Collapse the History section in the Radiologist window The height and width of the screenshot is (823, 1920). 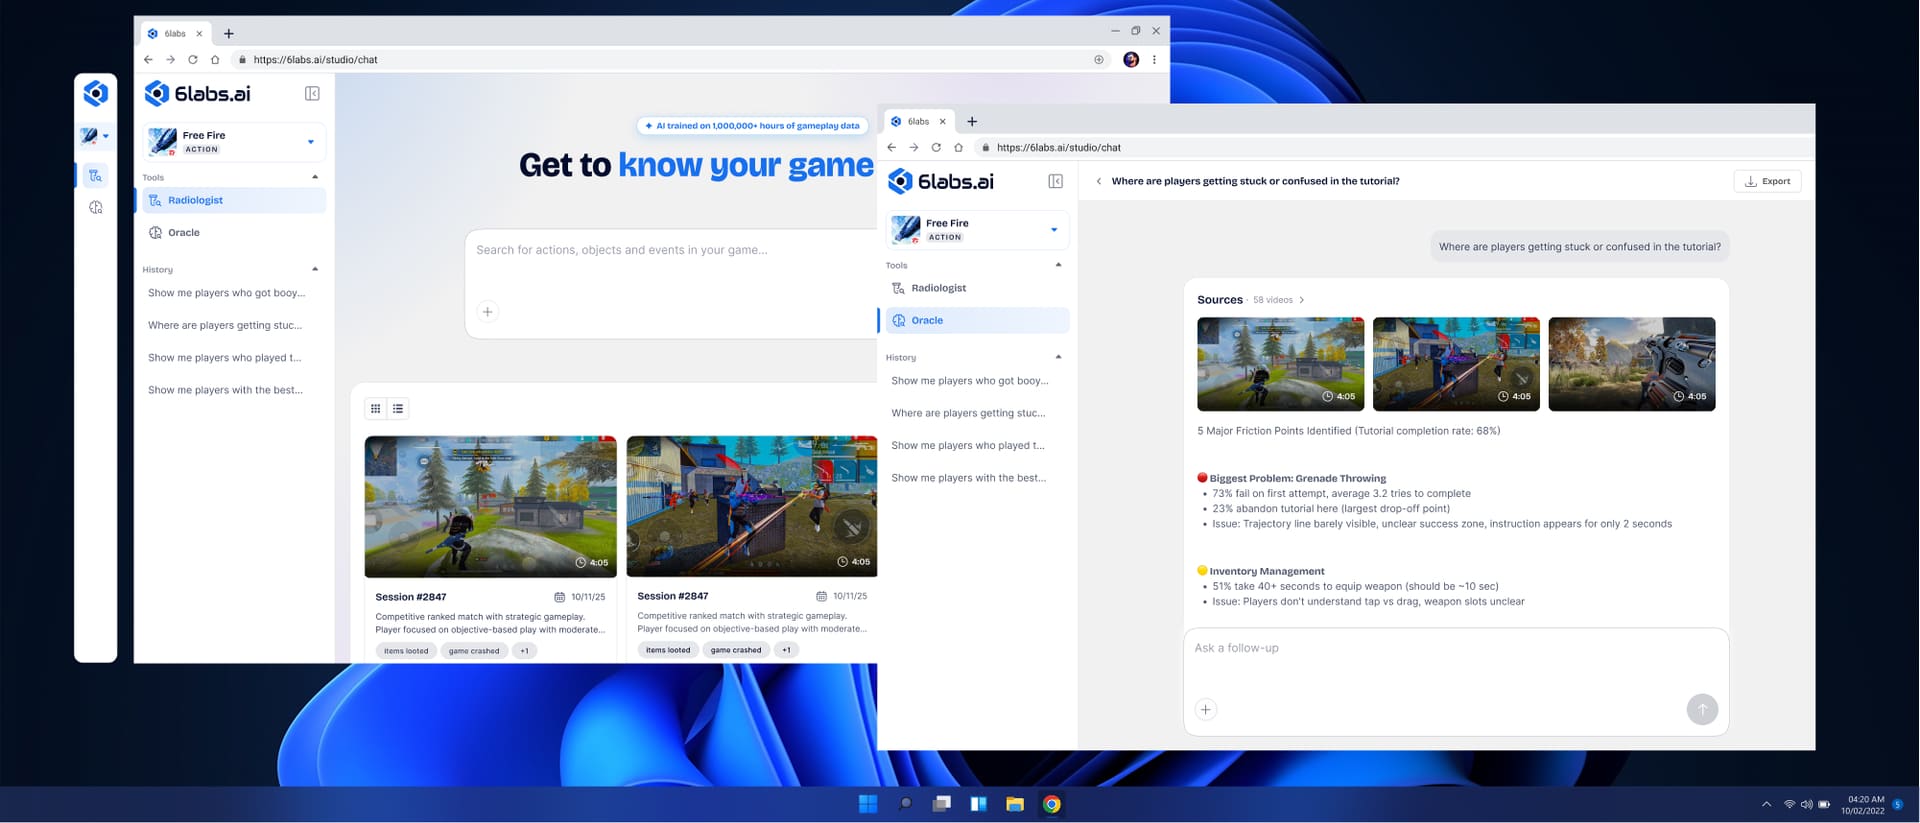[315, 269]
